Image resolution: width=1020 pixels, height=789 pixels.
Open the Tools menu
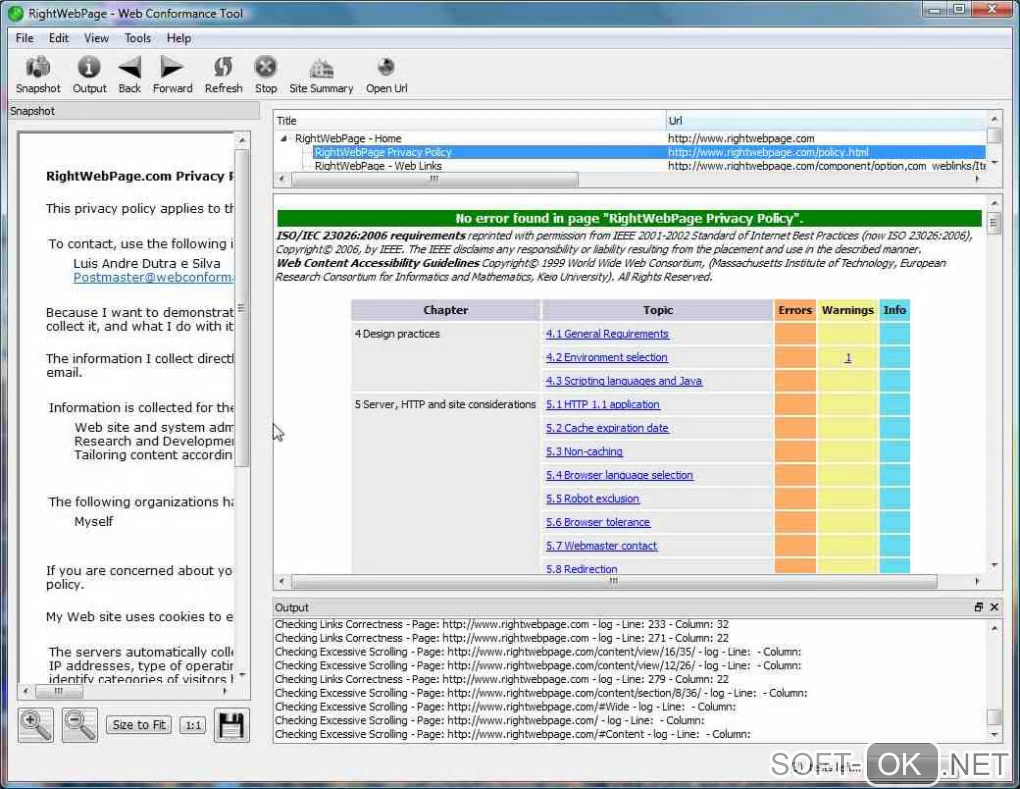[x=138, y=38]
